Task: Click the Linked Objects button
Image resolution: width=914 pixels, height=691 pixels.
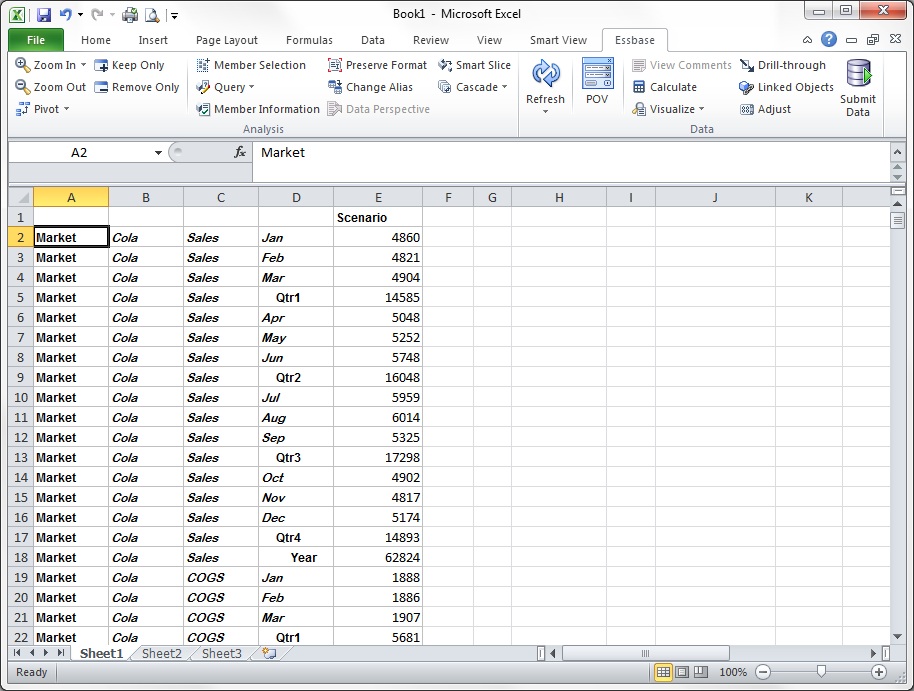Action: tap(786, 87)
